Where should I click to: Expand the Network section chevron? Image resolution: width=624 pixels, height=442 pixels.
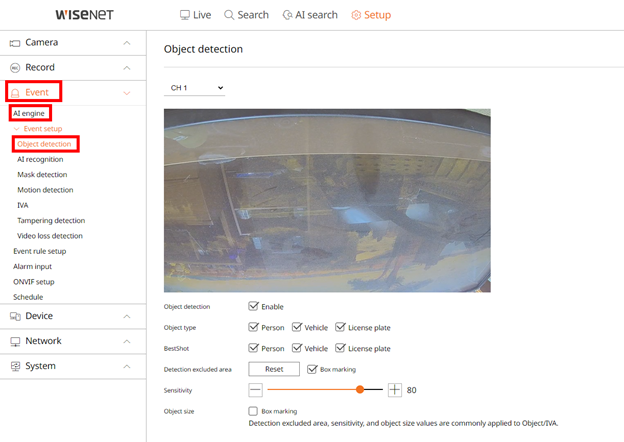point(127,341)
